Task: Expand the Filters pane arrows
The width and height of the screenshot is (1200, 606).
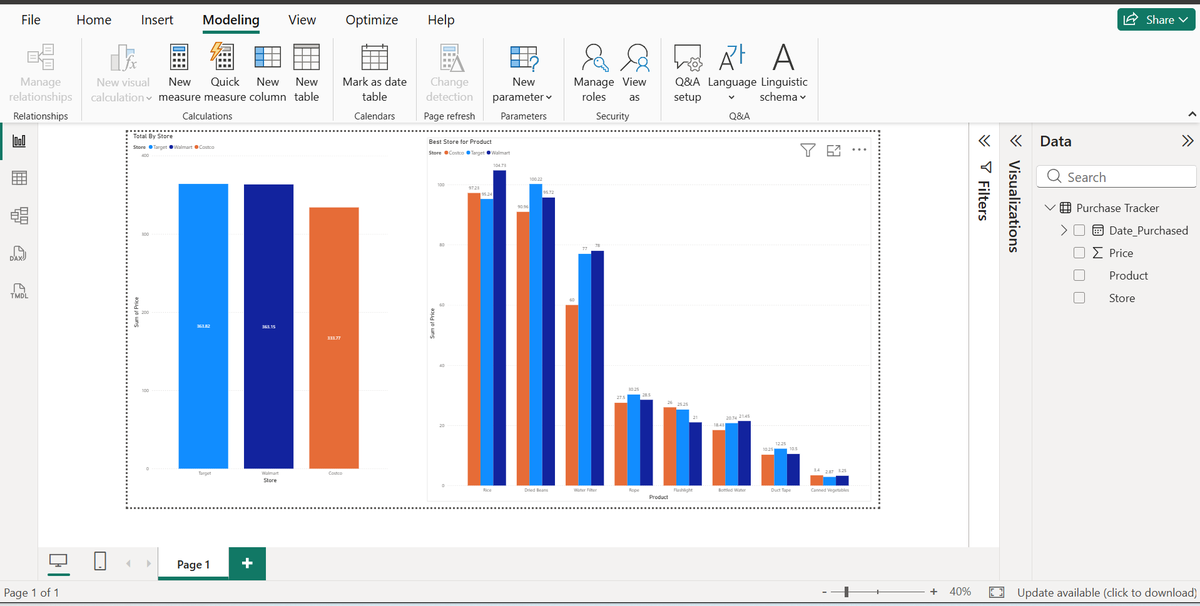Action: tap(984, 141)
